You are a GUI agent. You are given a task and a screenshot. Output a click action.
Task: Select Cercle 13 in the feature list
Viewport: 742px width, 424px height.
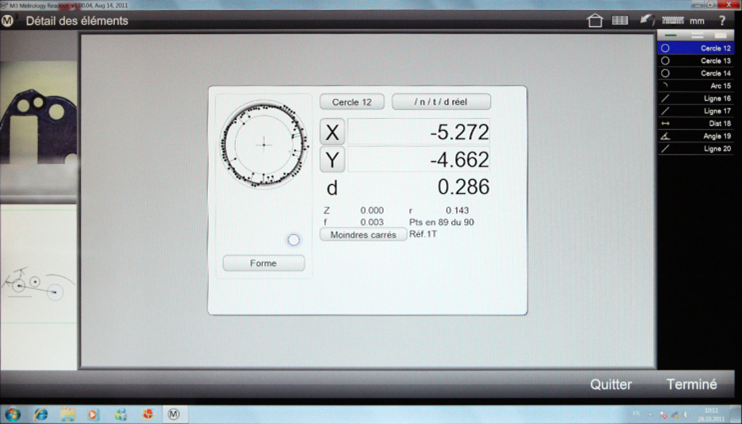(x=696, y=61)
